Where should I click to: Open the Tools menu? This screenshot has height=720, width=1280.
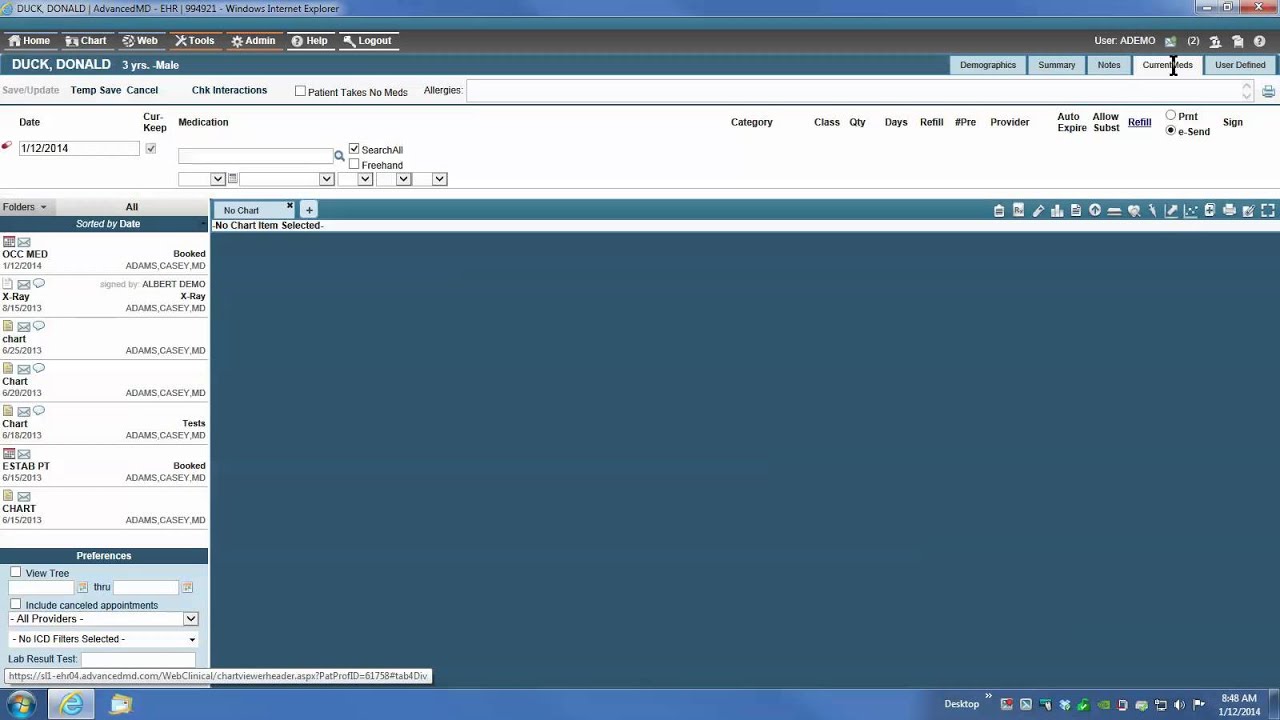pos(194,41)
